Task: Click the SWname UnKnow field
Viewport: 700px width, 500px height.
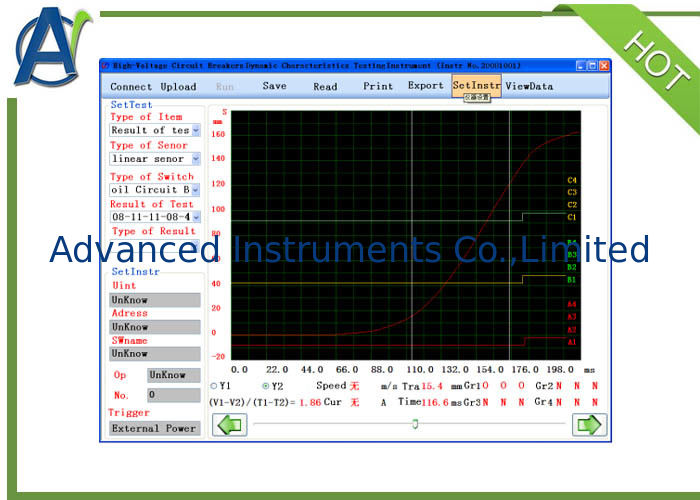Action: click(155, 354)
